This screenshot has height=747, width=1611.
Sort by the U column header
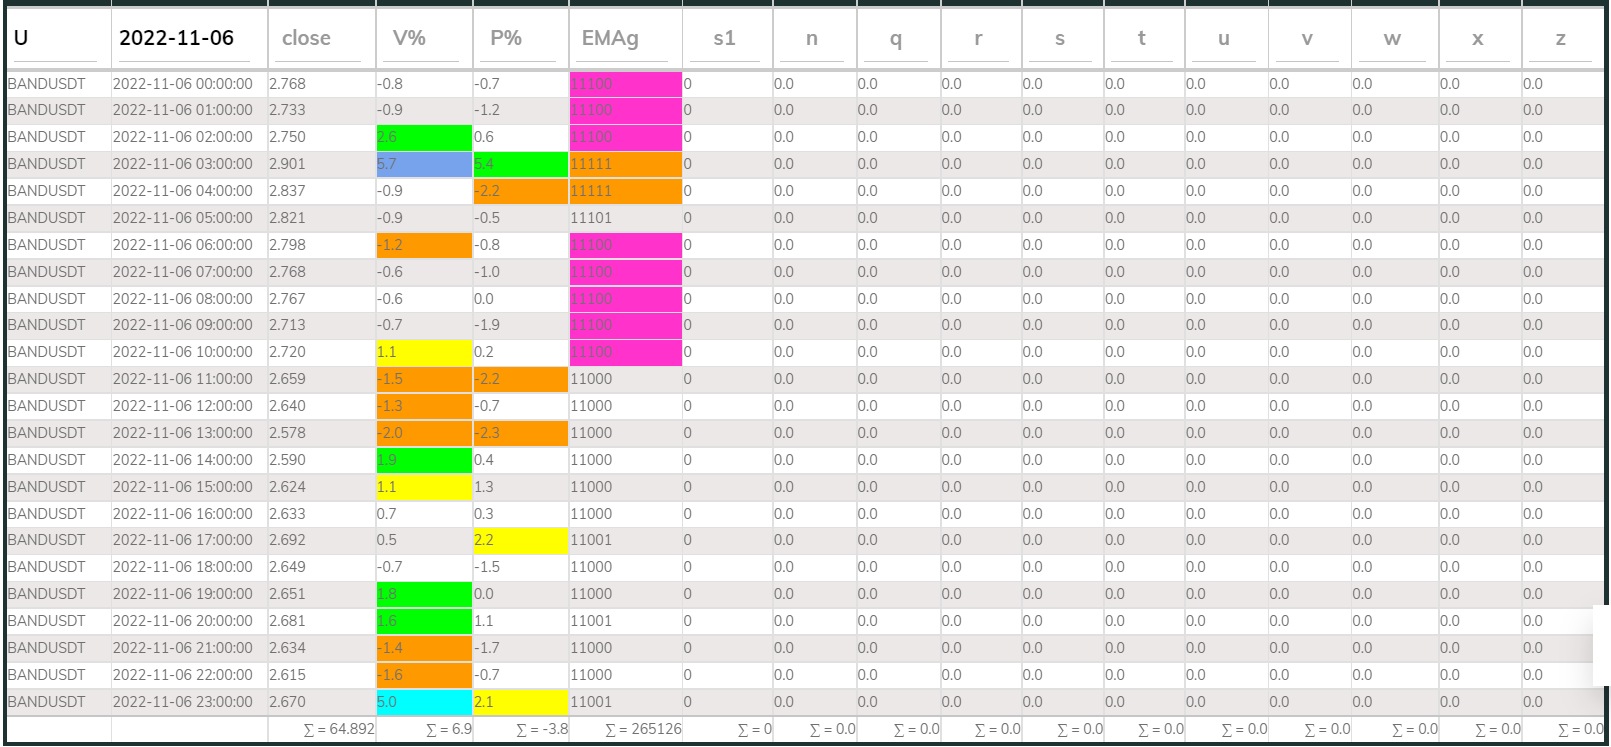(58, 38)
